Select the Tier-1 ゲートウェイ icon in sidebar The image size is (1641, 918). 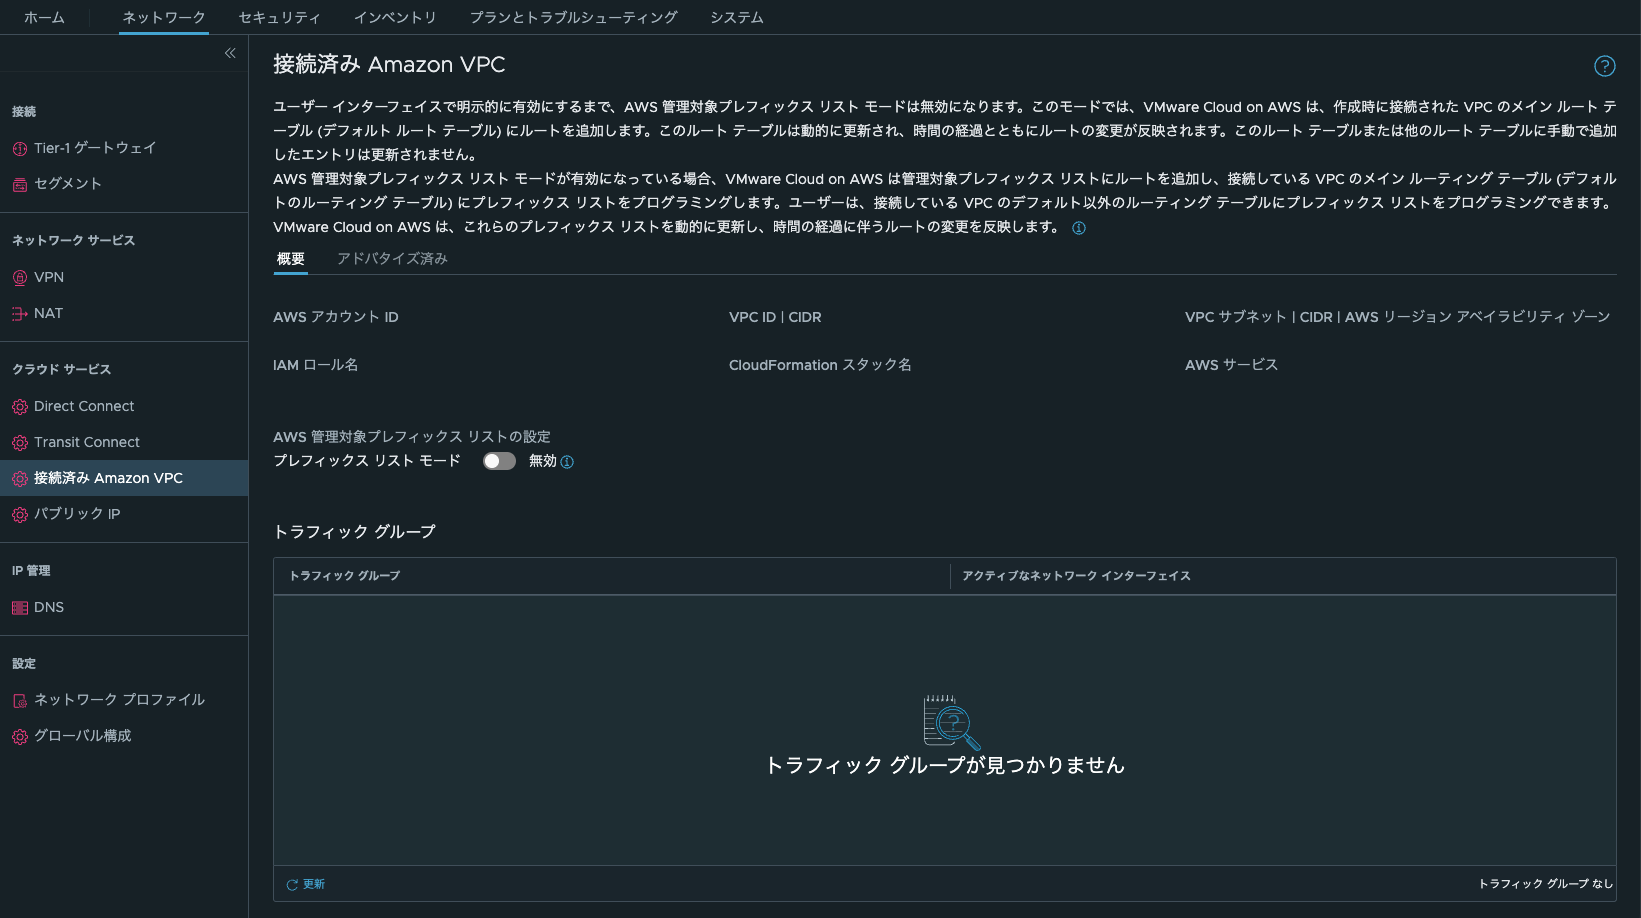coord(18,147)
